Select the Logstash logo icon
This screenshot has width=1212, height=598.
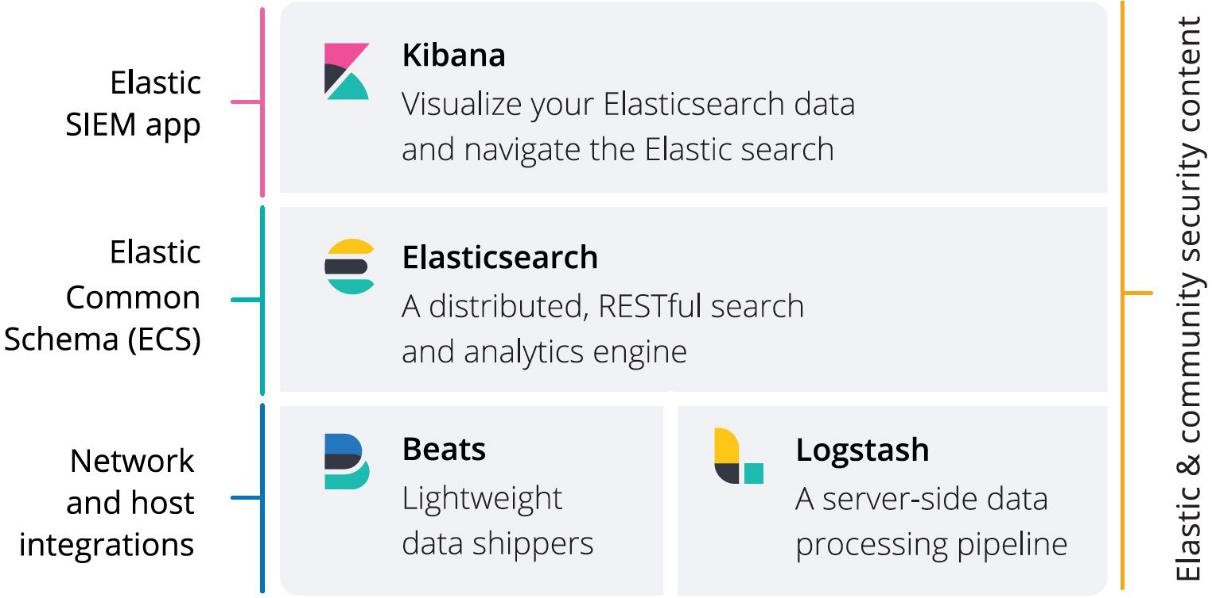point(738,457)
